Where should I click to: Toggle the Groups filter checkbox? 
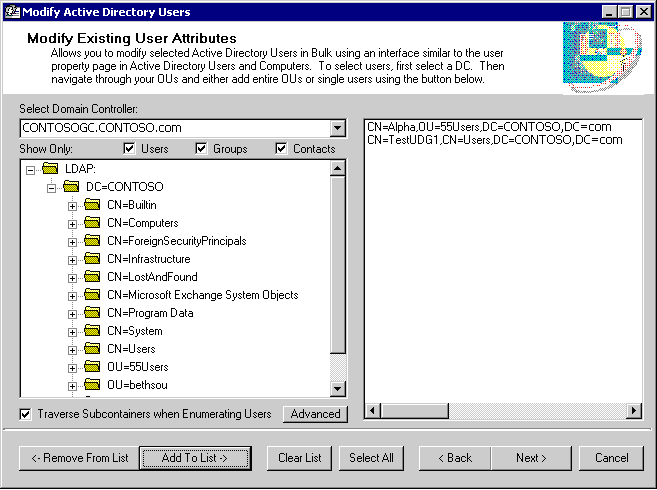tap(201, 149)
